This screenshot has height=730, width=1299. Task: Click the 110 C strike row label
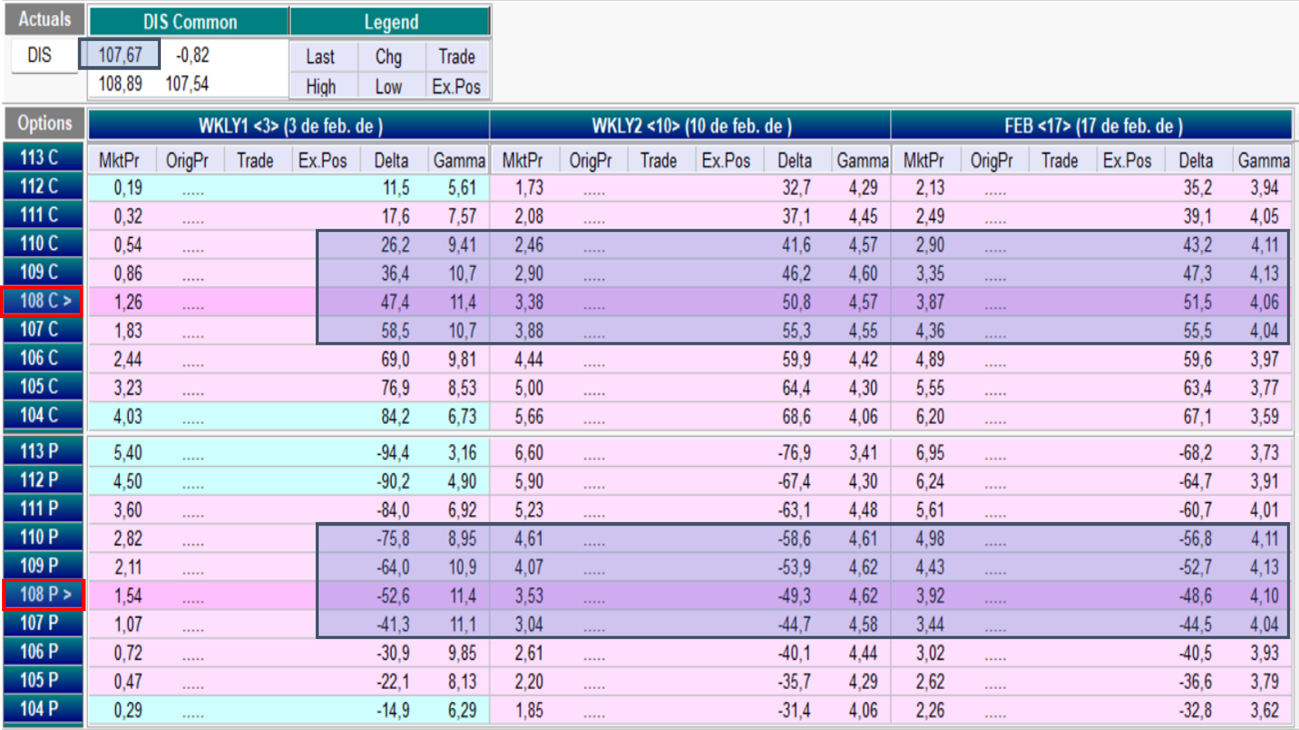tap(43, 243)
